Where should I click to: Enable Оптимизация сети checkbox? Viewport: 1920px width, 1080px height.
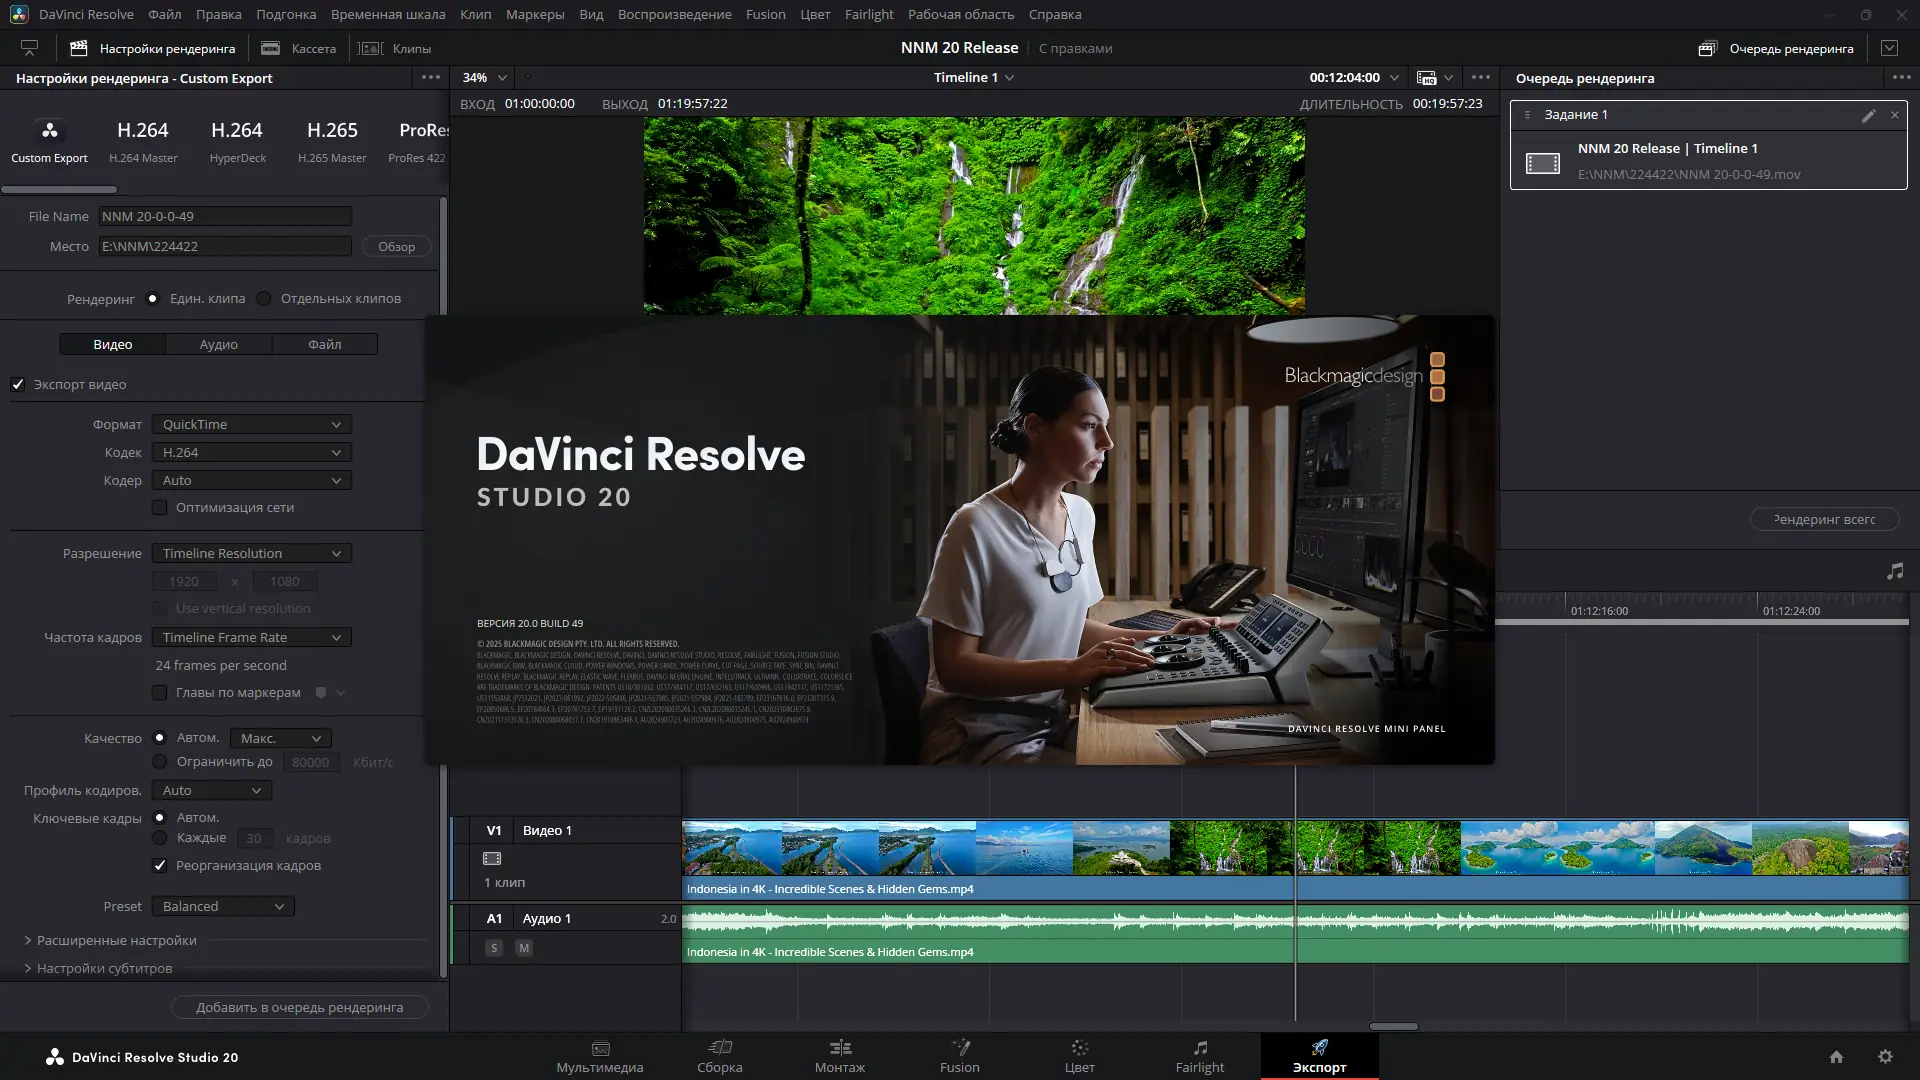pyautogui.click(x=160, y=508)
